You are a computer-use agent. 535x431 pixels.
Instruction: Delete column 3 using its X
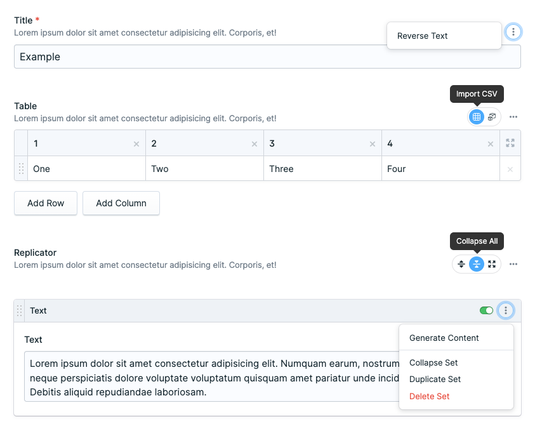click(x=372, y=144)
